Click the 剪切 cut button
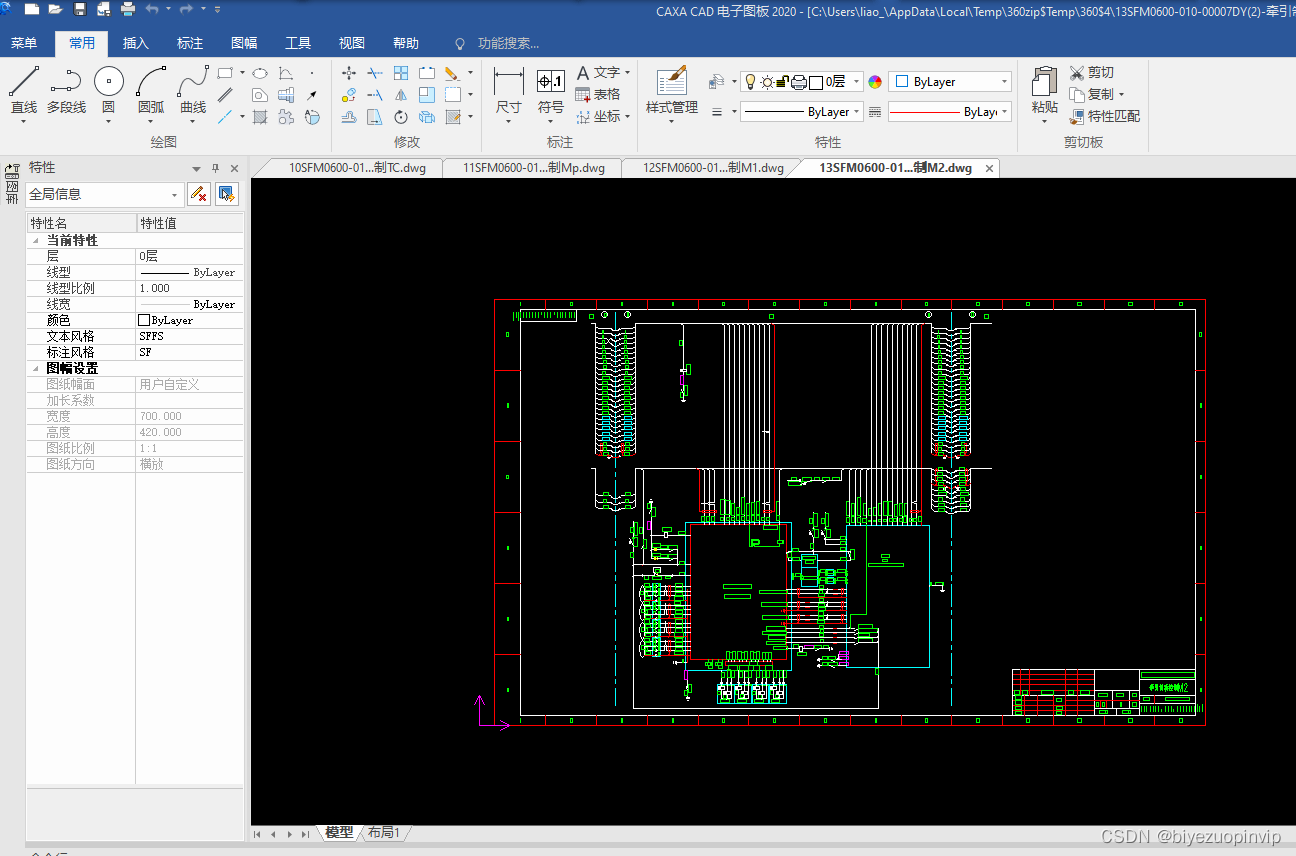Viewport: 1296px width, 856px height. [1091, 73]
